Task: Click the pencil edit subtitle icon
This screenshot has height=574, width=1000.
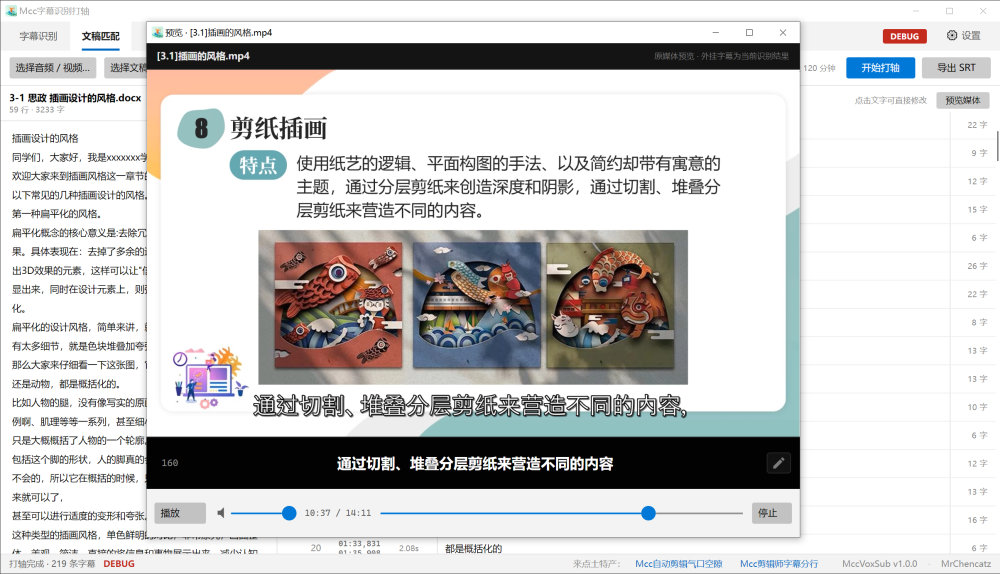Action: pyautogui.click(x=778, y=463)
